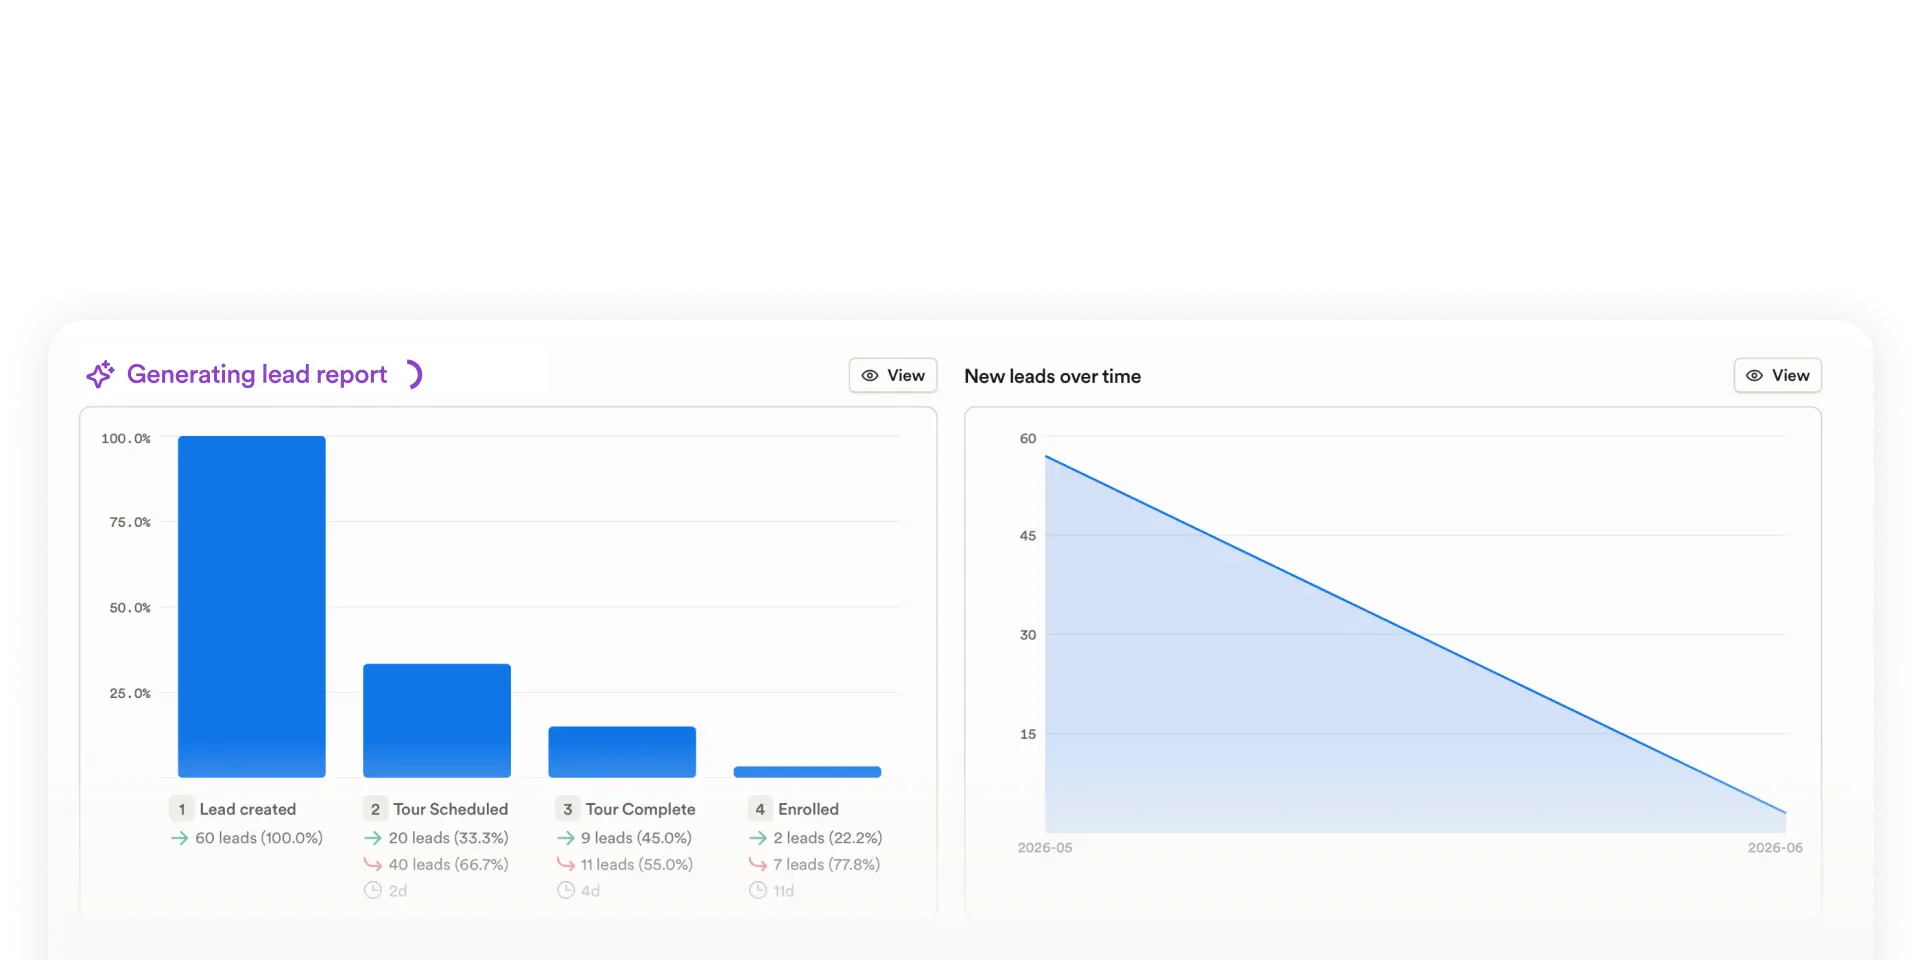Click the 20 leads (33.3%) text
The width and height of the screenshot is (1920, 960).
tap(449, 838)
